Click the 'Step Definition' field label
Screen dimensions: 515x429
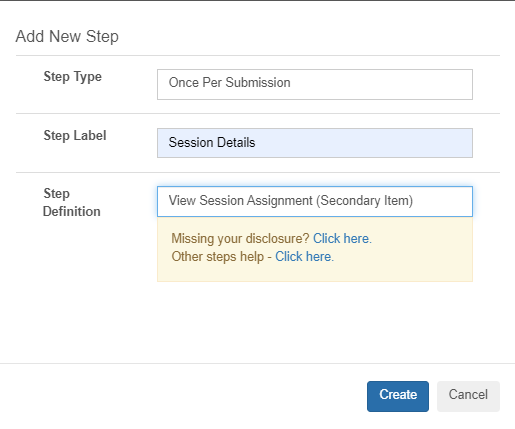coord(72,202)
